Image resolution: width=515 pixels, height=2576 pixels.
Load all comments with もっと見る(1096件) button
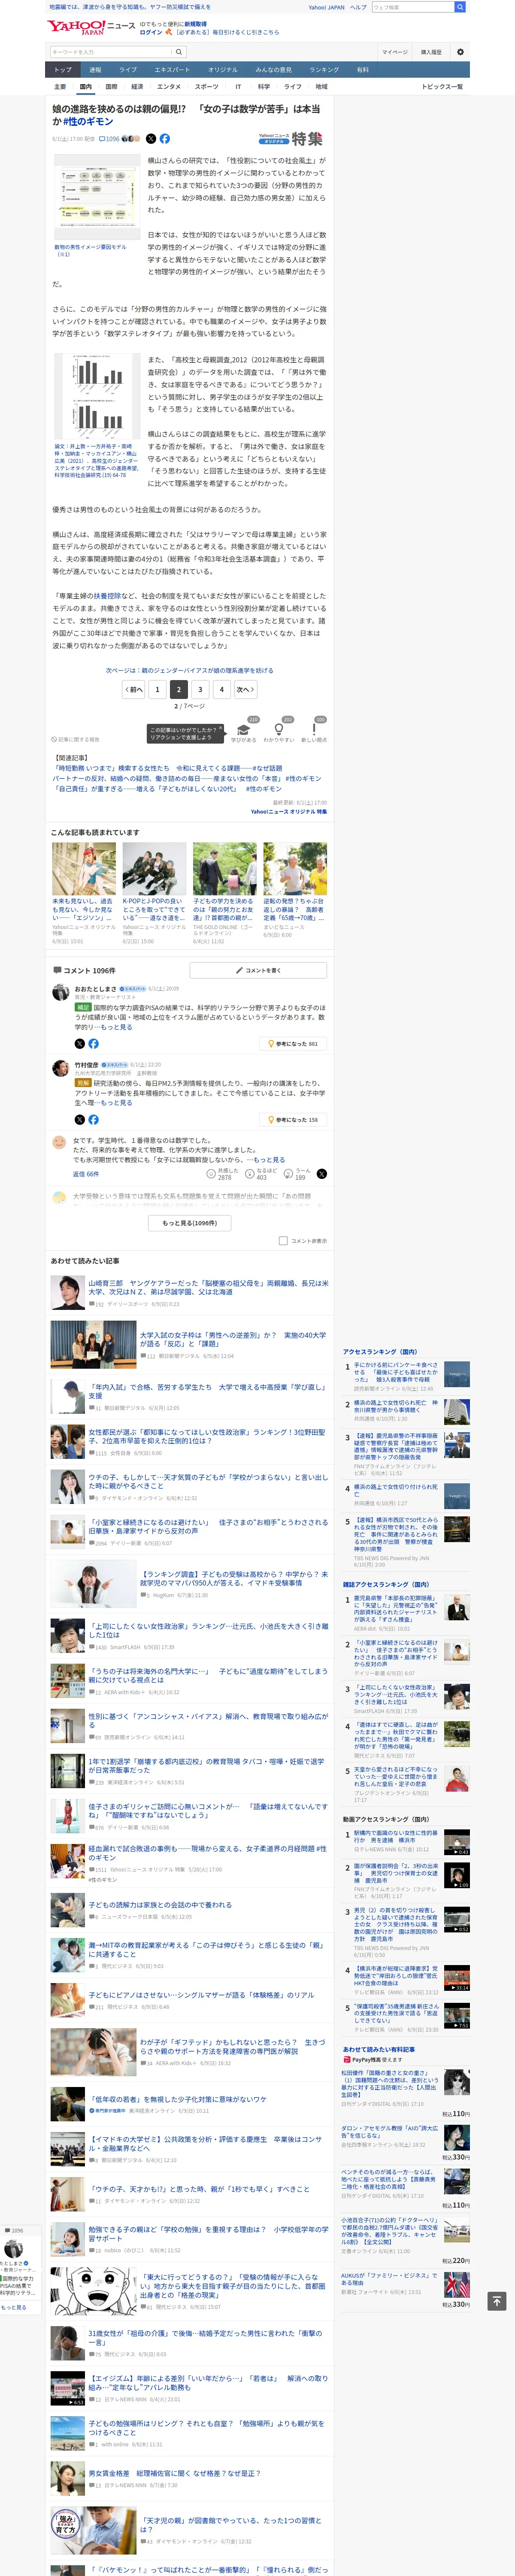click(x=190, y=1223)
